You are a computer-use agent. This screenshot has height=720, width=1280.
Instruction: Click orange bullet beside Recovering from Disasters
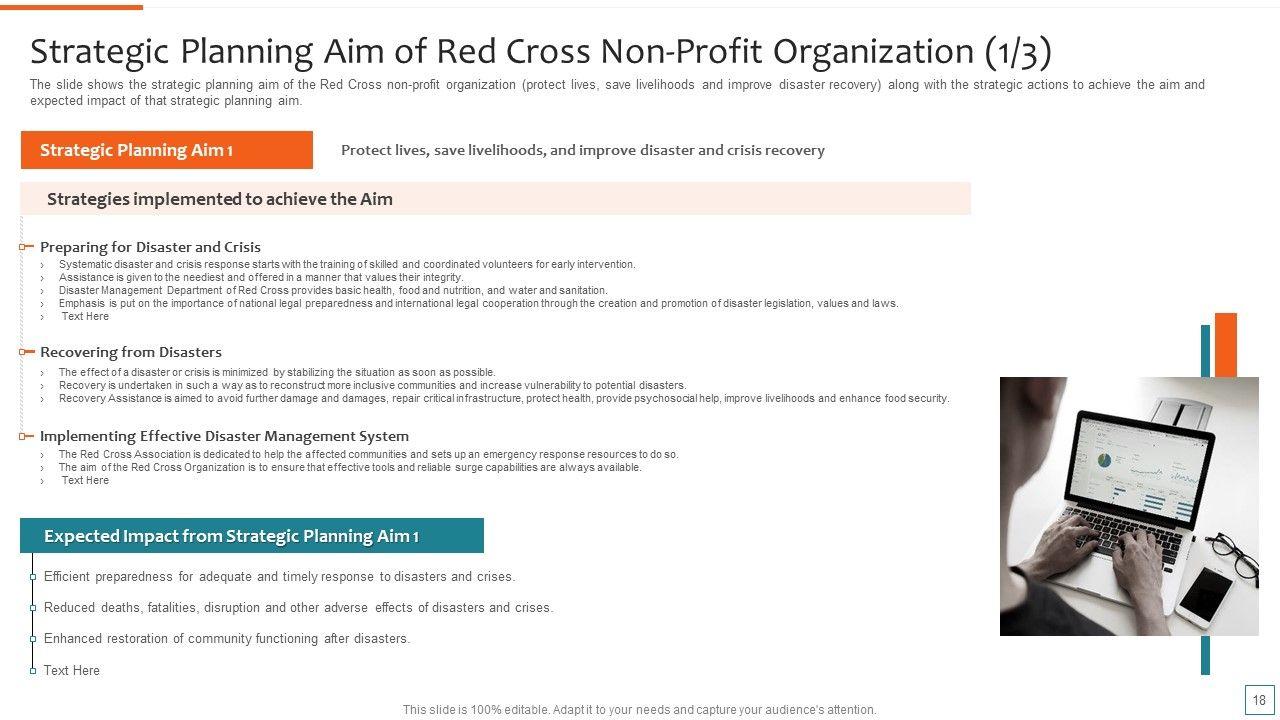27,352
